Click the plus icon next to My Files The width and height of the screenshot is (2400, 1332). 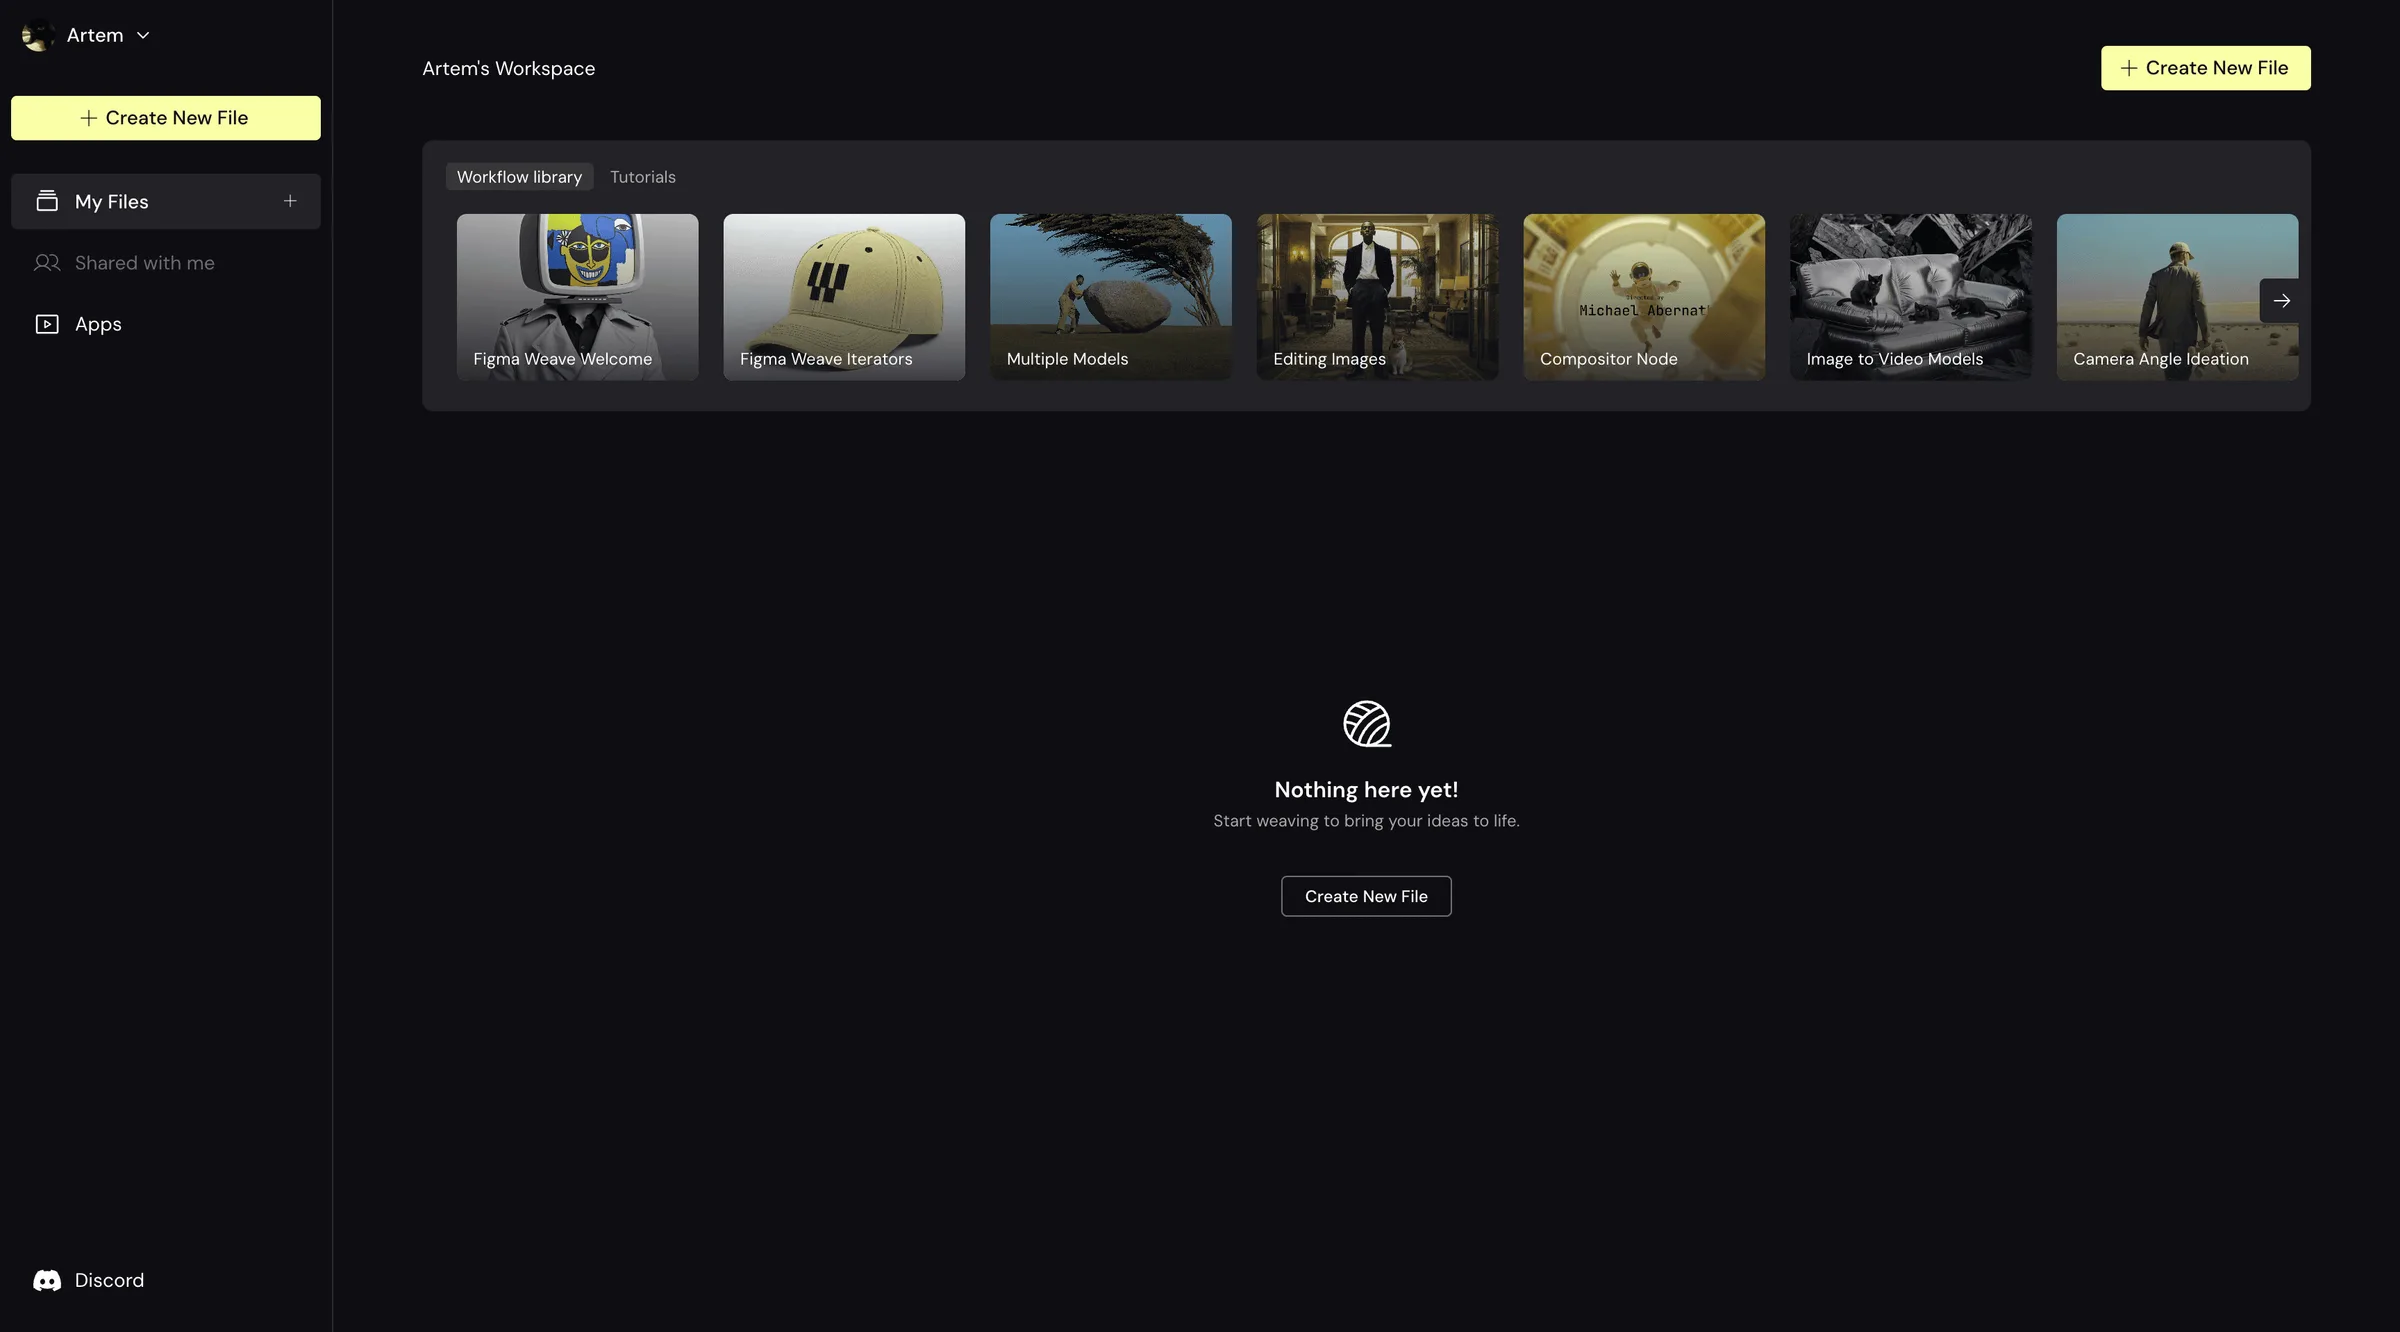click(x=290, y=201)
